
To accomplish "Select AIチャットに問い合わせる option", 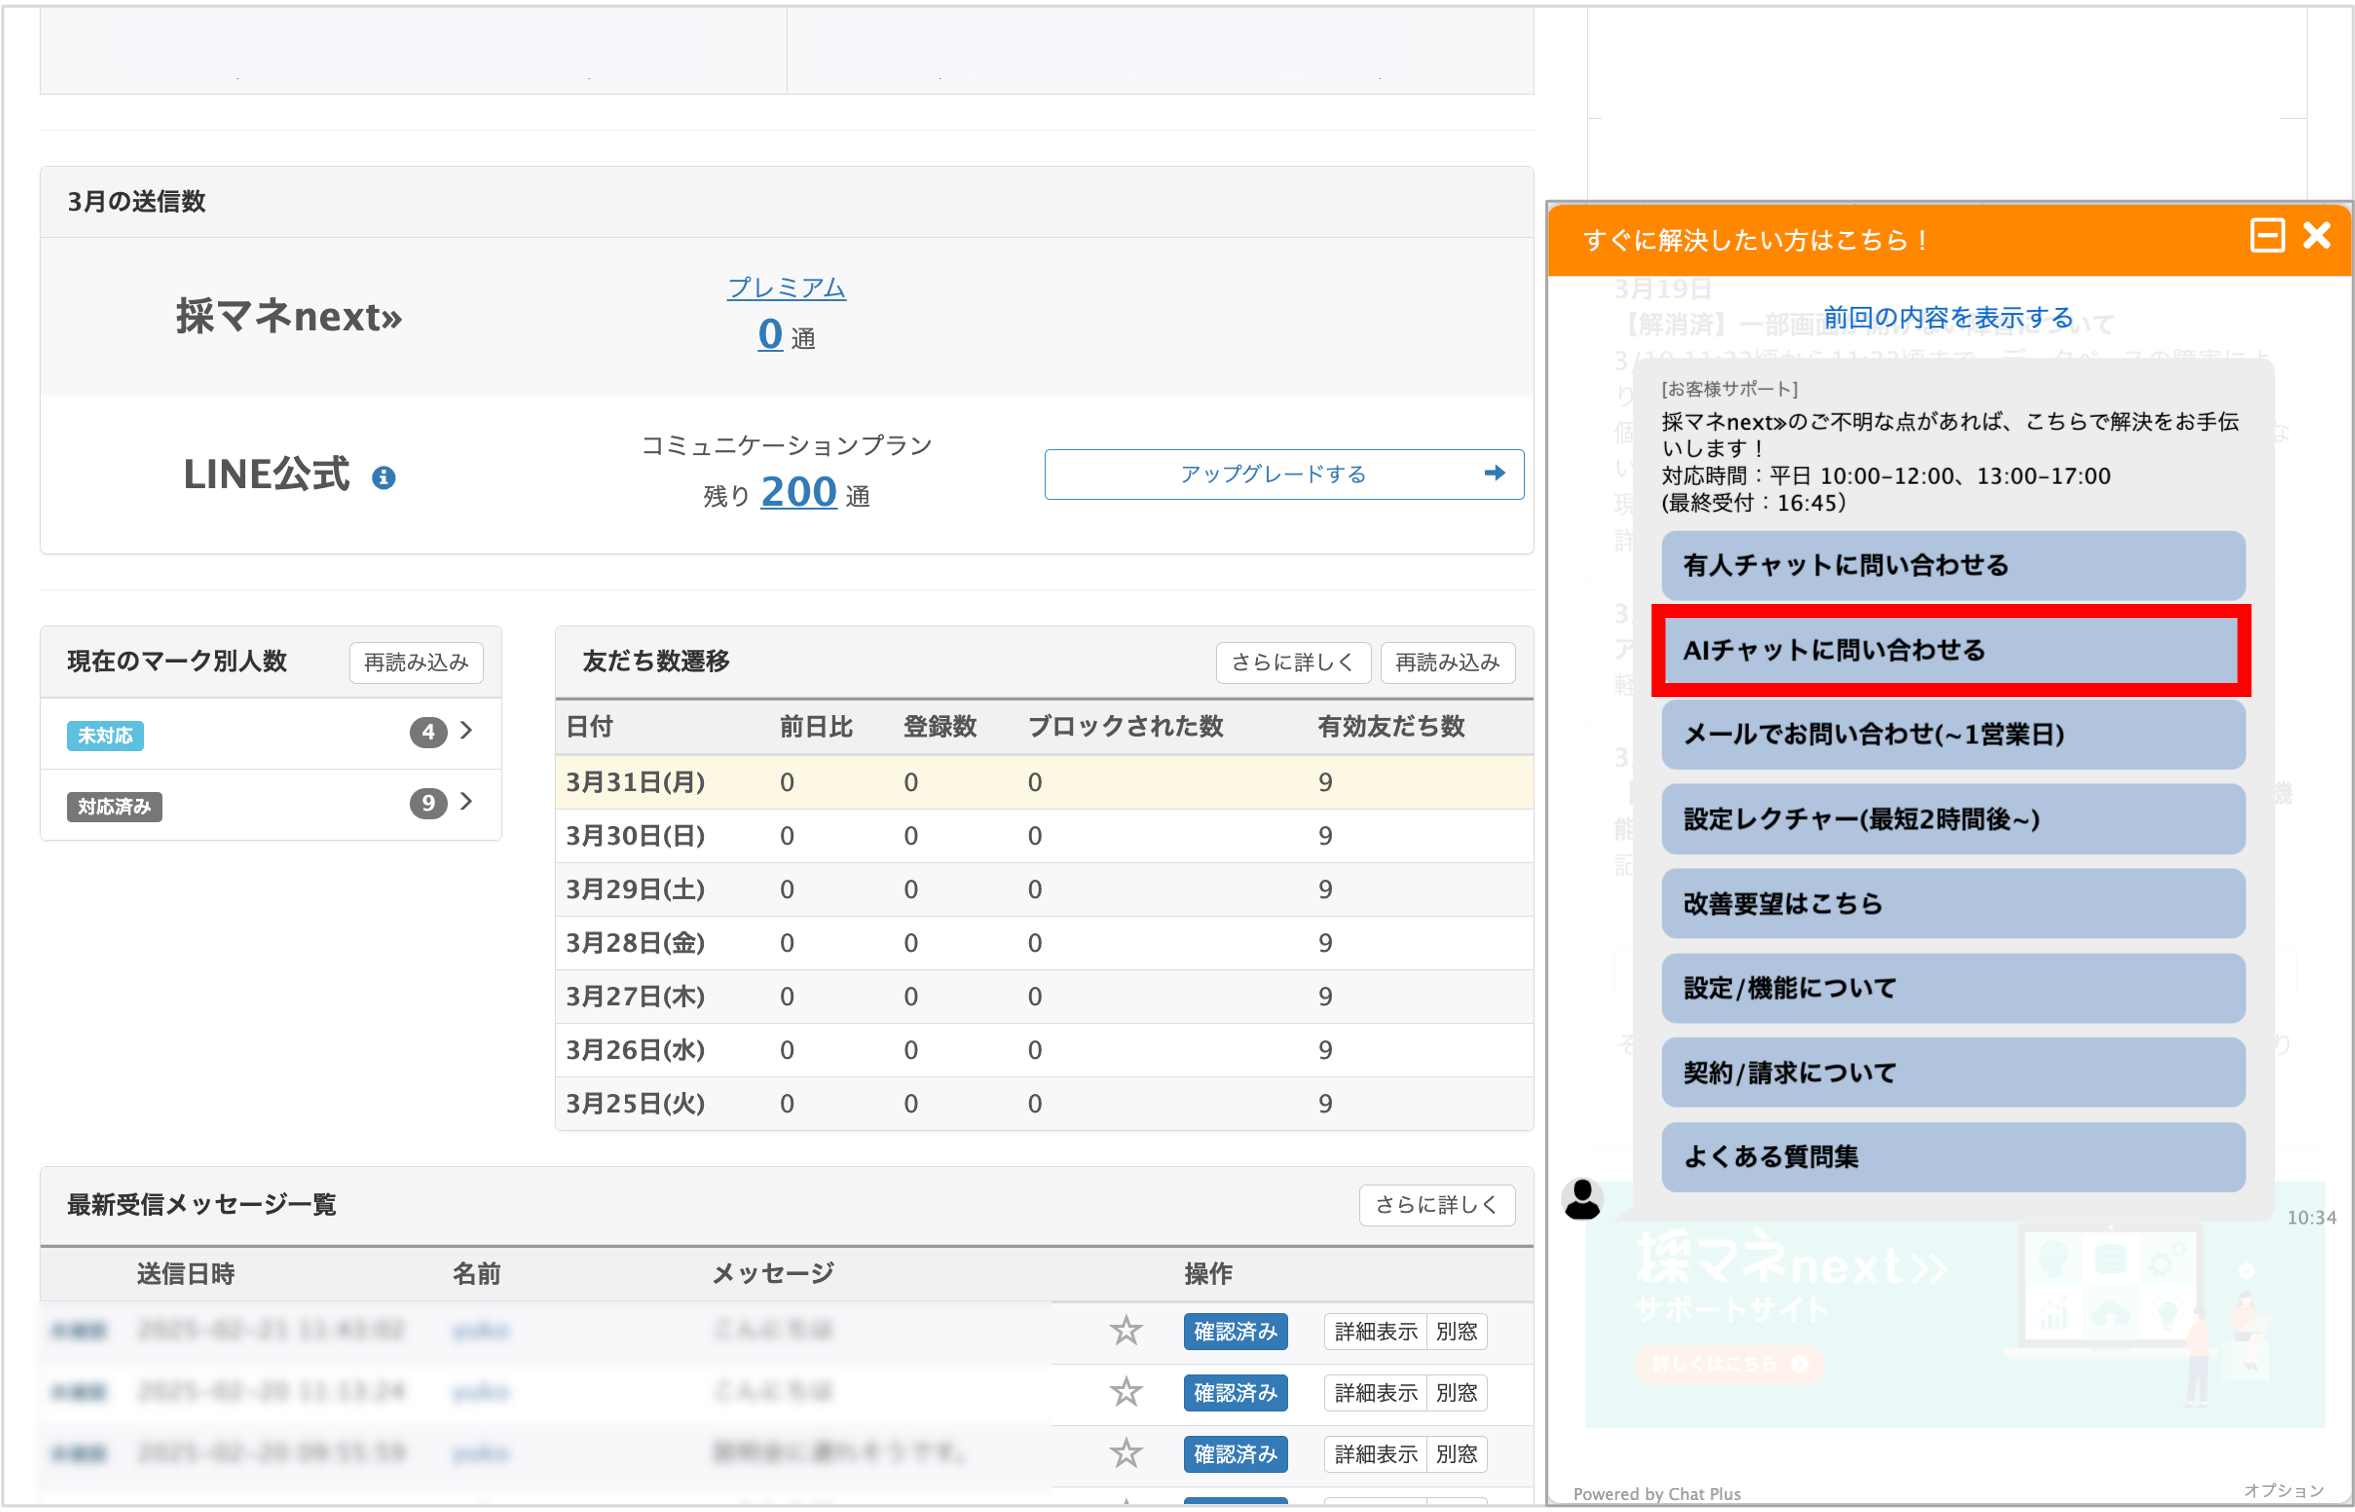I will tap(1950, 651).
